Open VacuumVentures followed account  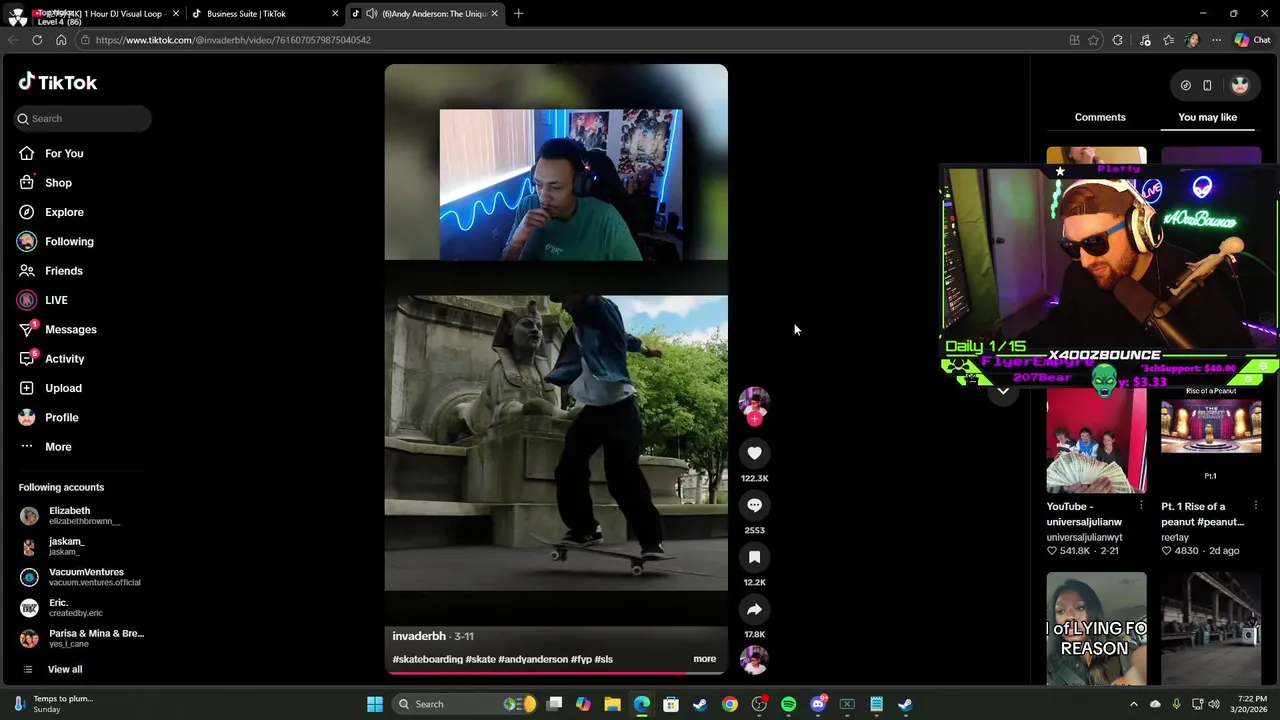click(x=80, y=577)
